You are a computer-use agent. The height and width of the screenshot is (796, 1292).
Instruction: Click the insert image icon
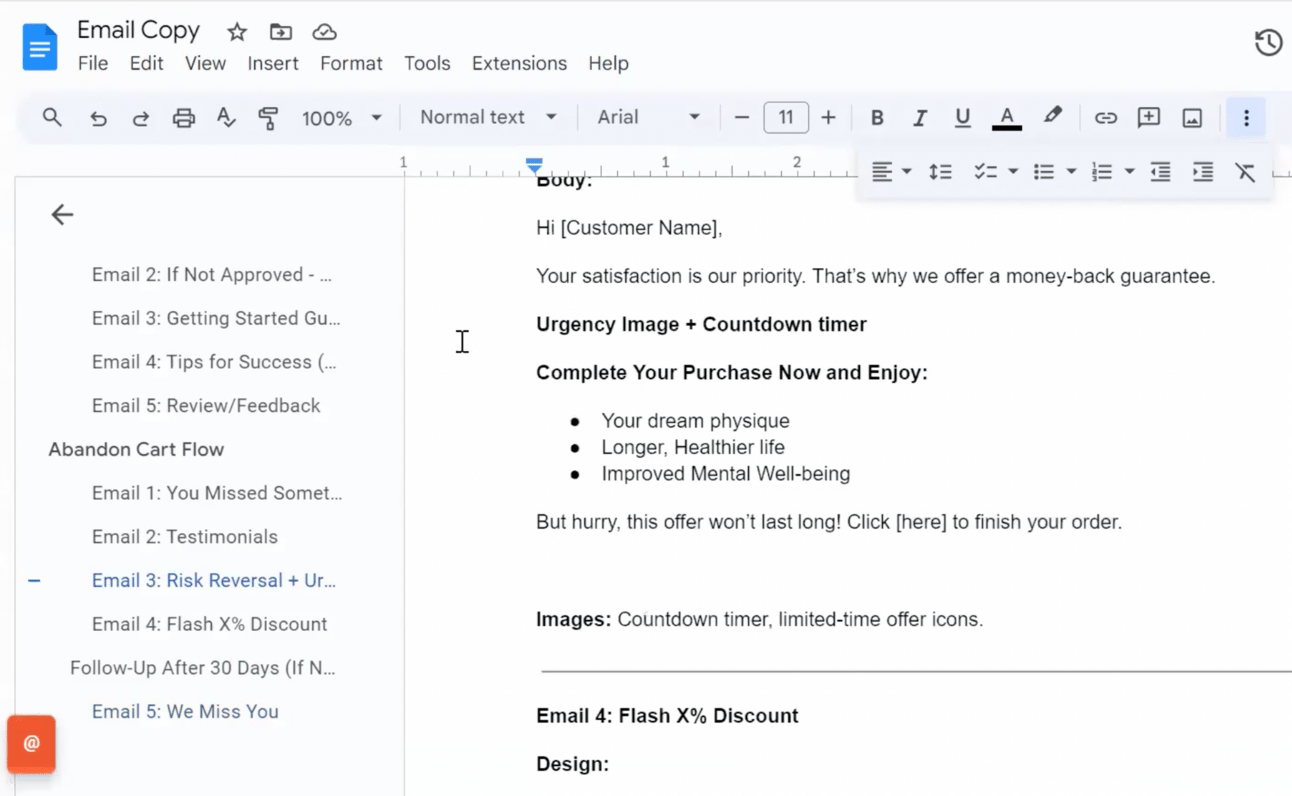click(1192, 118)
